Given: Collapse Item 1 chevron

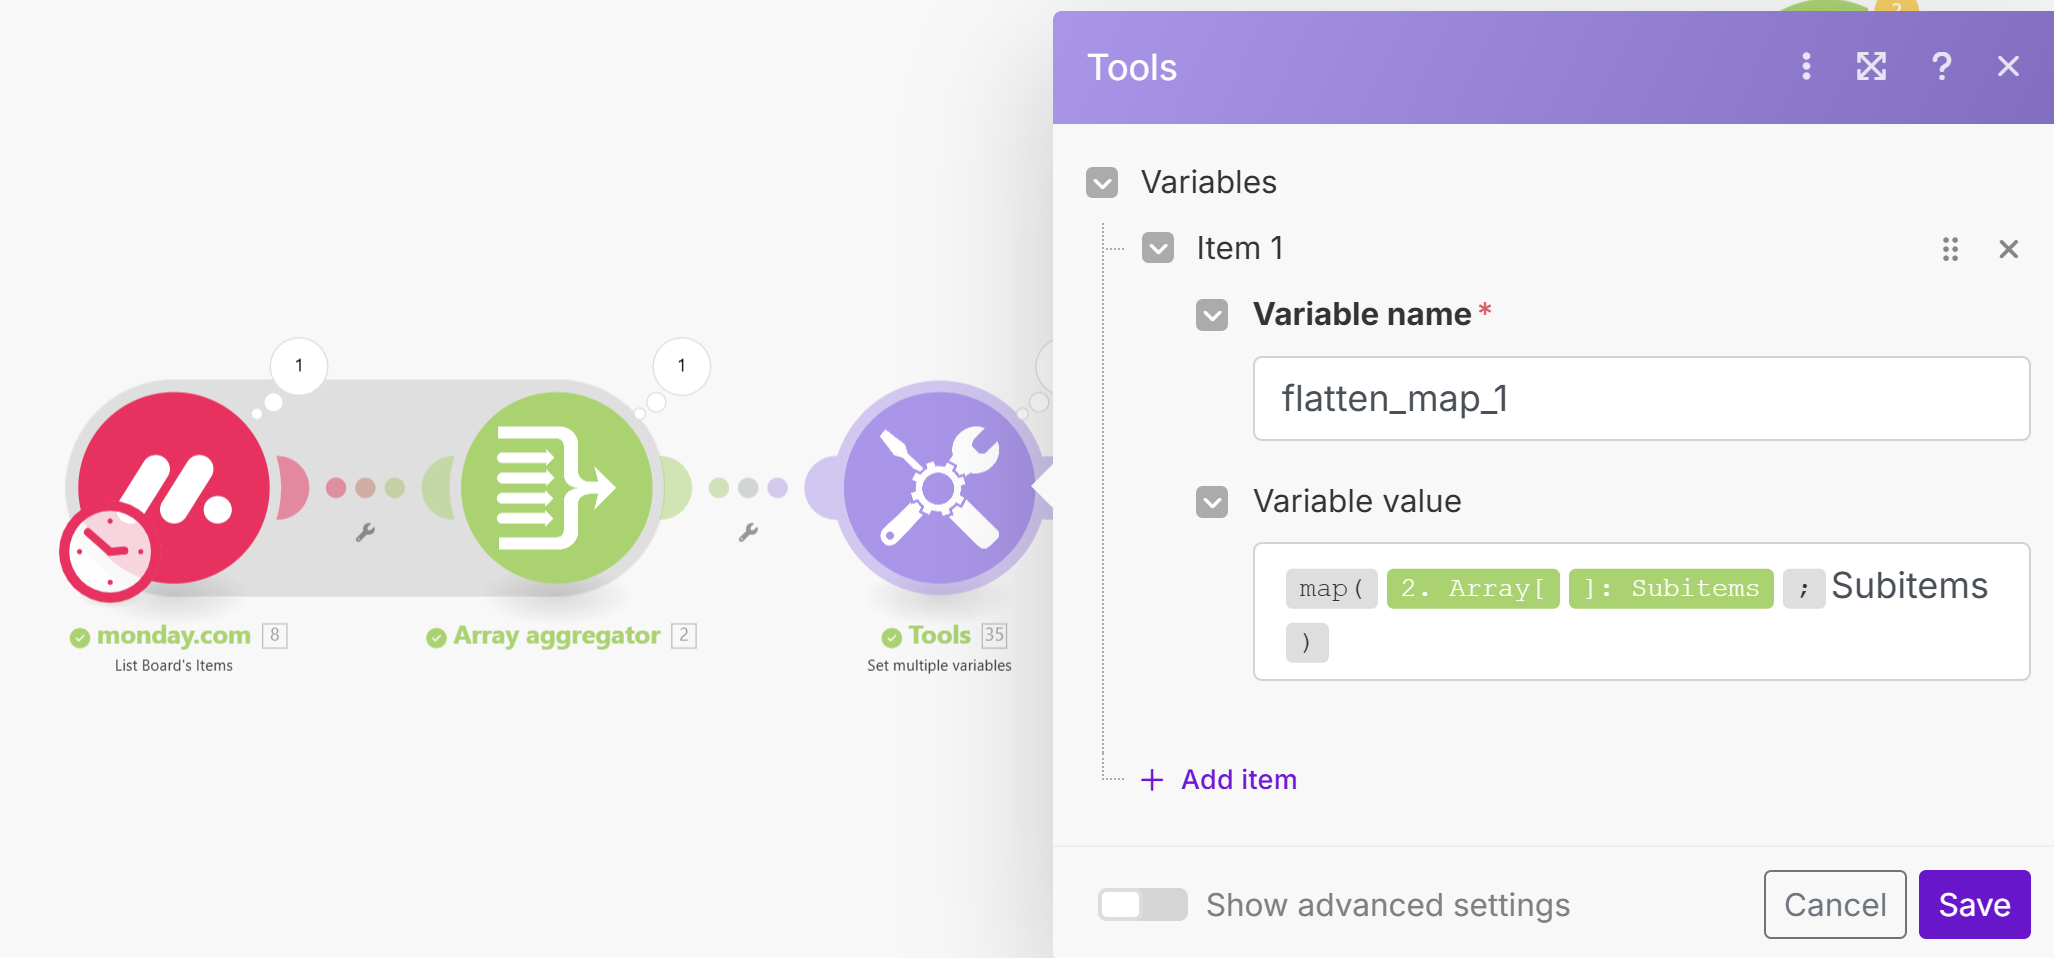Looking at the screenshot, I should point(1158,248).
